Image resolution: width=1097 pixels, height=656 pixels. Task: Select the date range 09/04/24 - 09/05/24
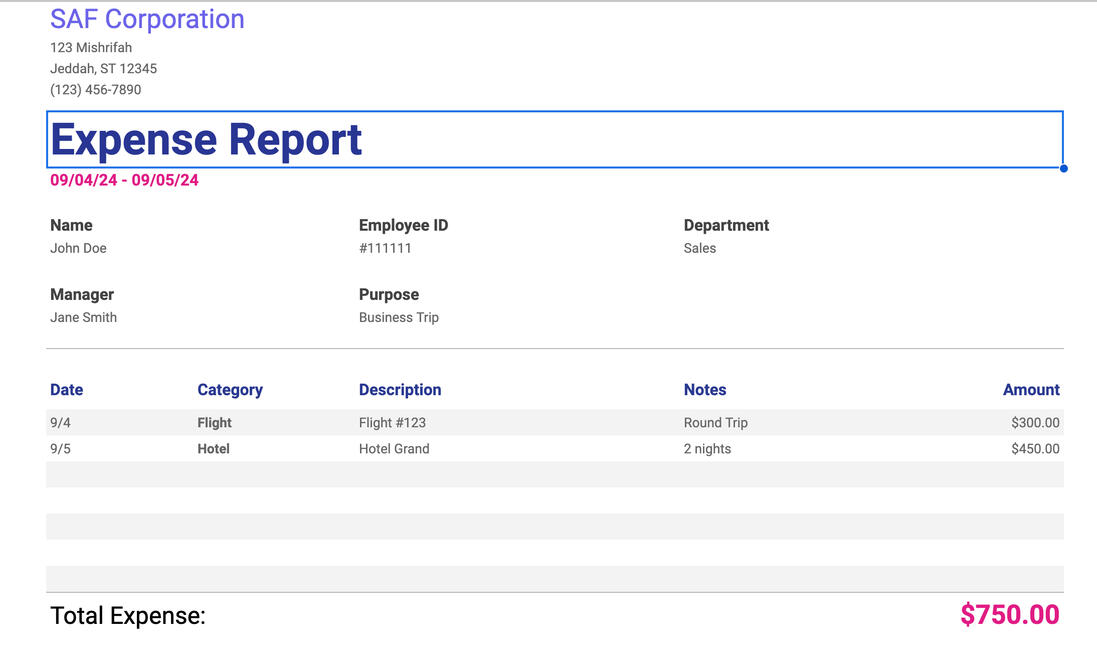point(123,180)
